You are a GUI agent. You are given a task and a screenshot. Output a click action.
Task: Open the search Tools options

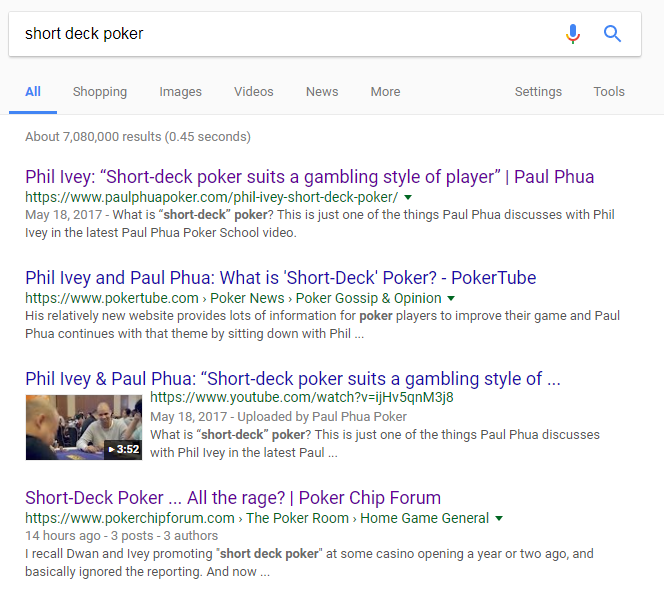point(609,92)
